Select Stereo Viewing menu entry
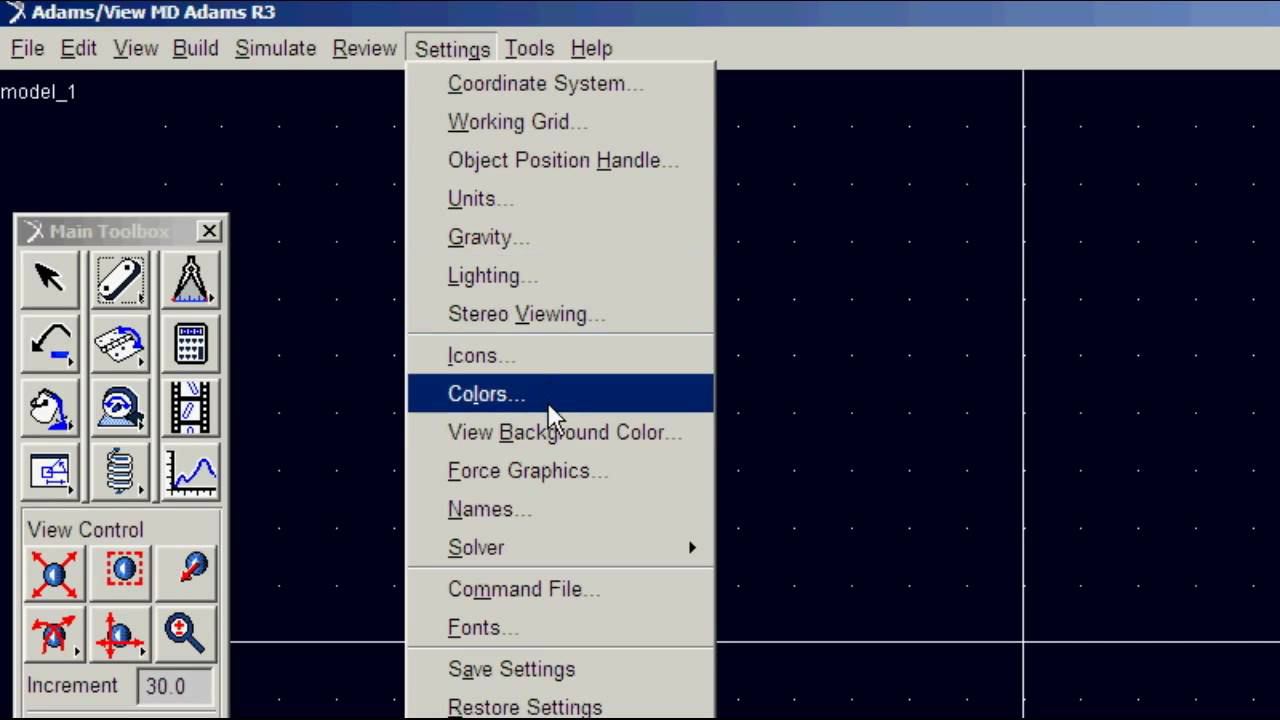This screenshot has width=1280, height=720. click(x=560, y=314)
